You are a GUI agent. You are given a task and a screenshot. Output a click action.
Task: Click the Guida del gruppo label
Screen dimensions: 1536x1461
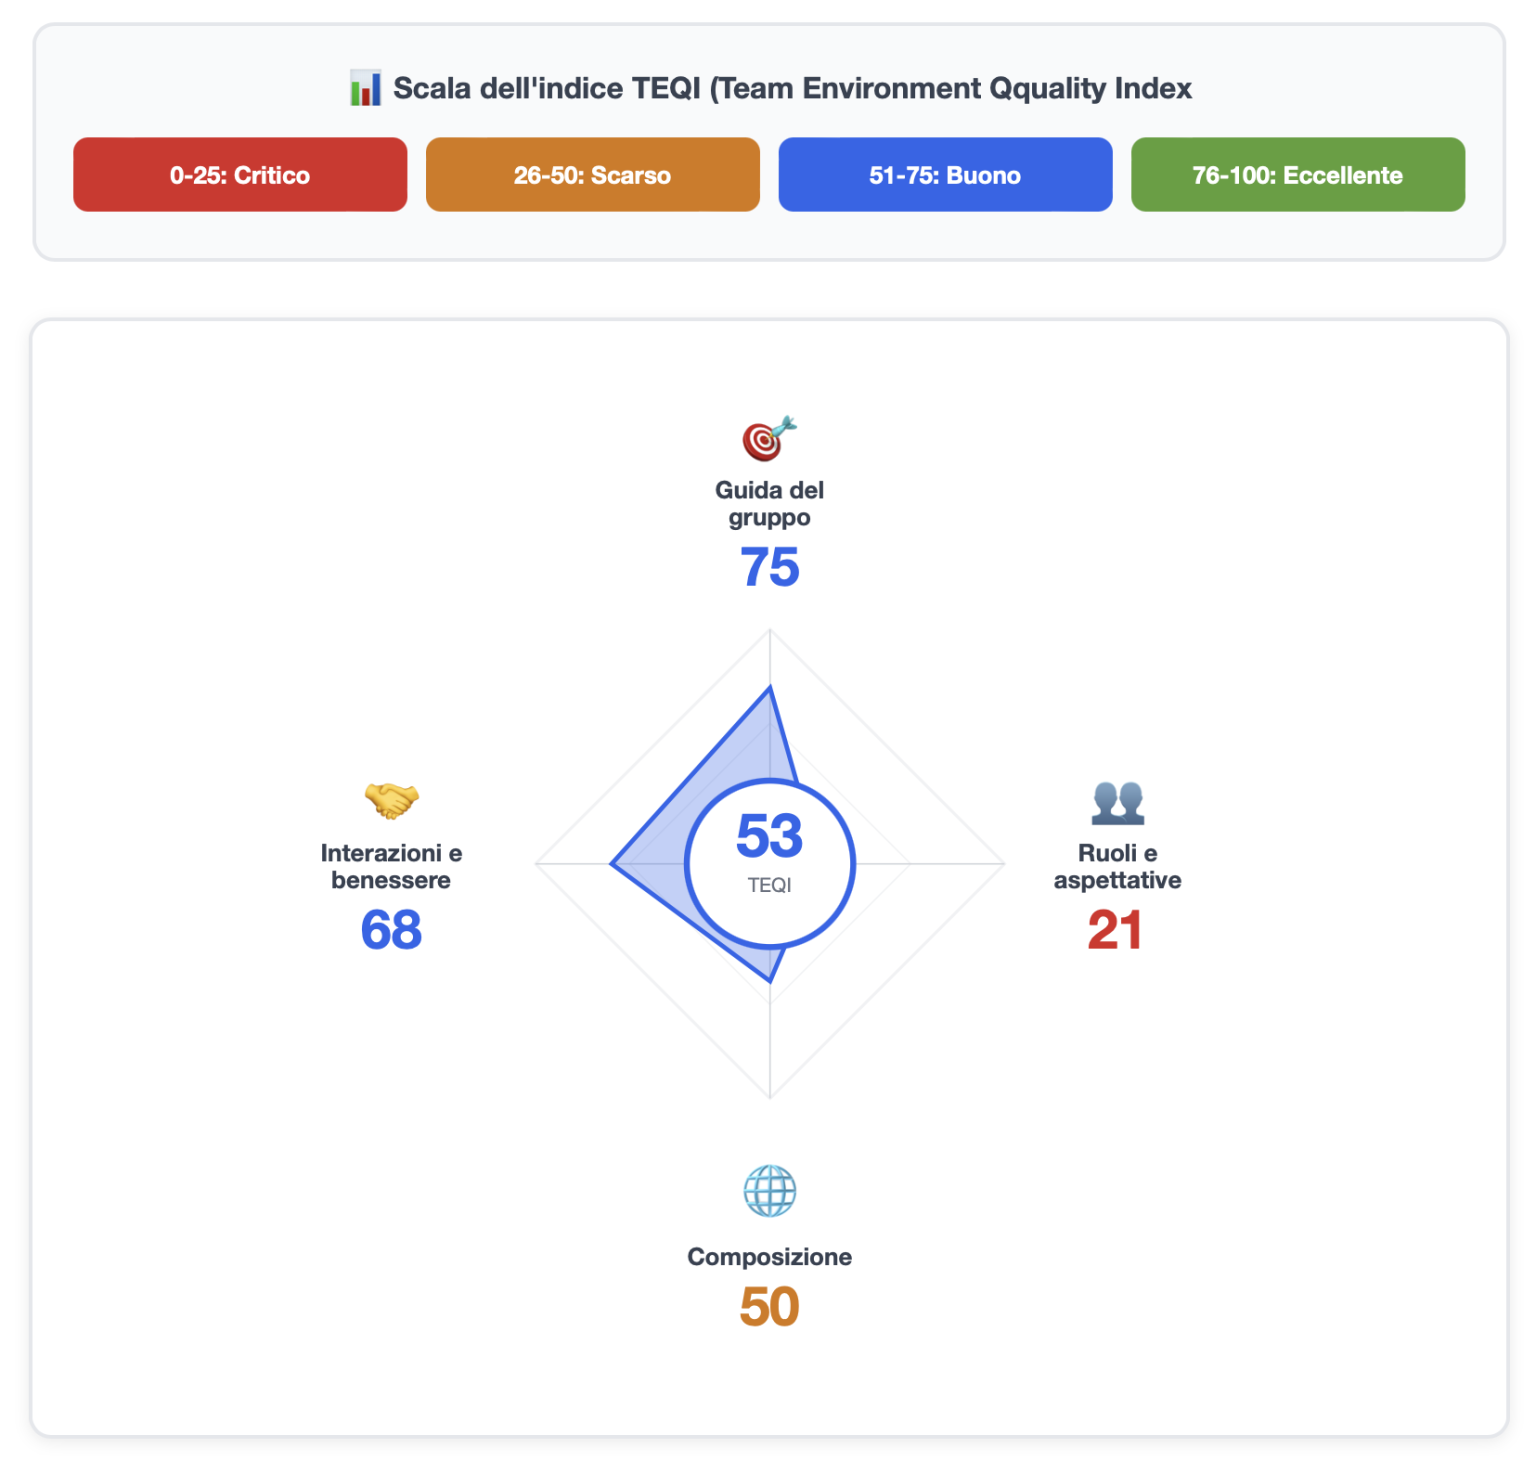[x=769, y=503]
